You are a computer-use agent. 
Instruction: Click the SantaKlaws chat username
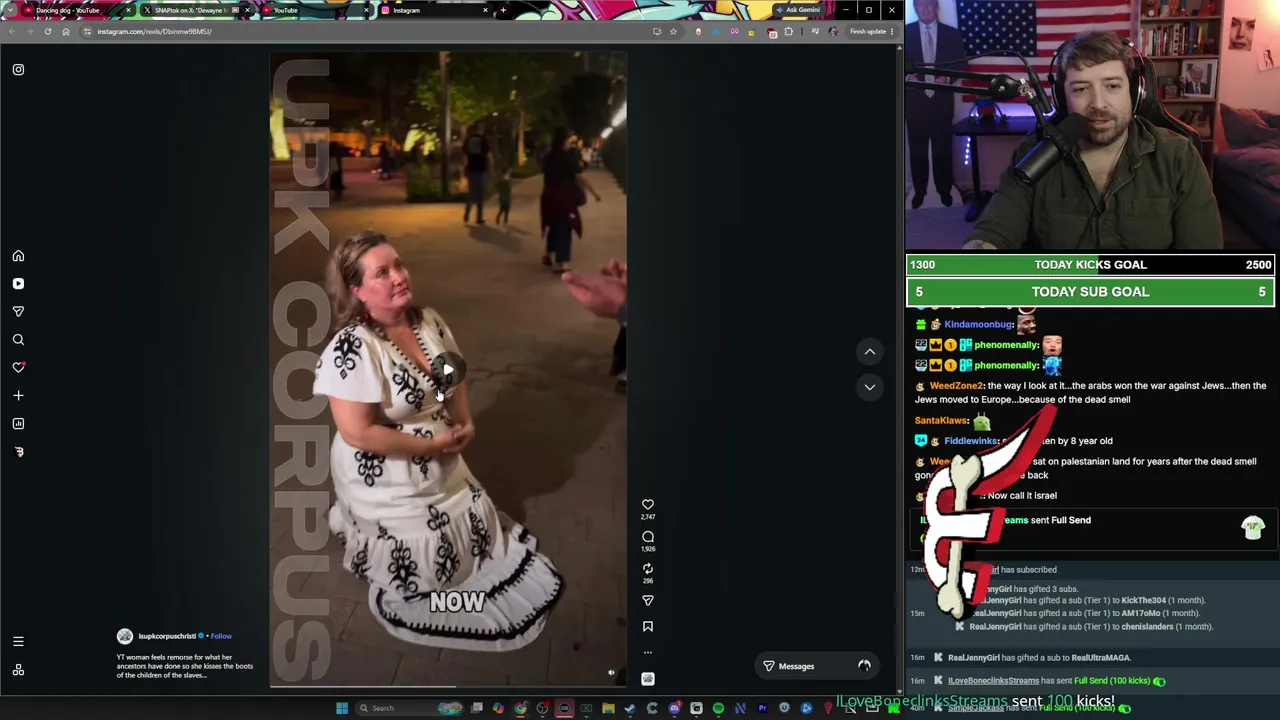coord(941,421)
